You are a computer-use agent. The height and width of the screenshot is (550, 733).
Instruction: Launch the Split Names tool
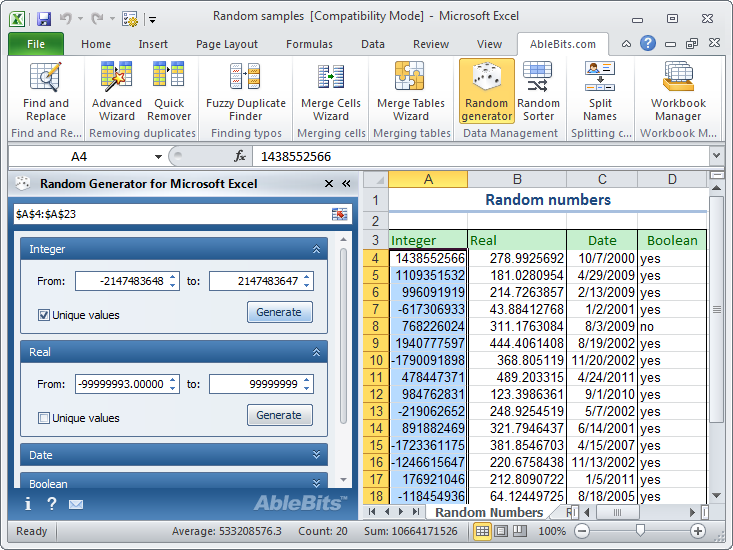pyautogui.click(x=600, y=92)
